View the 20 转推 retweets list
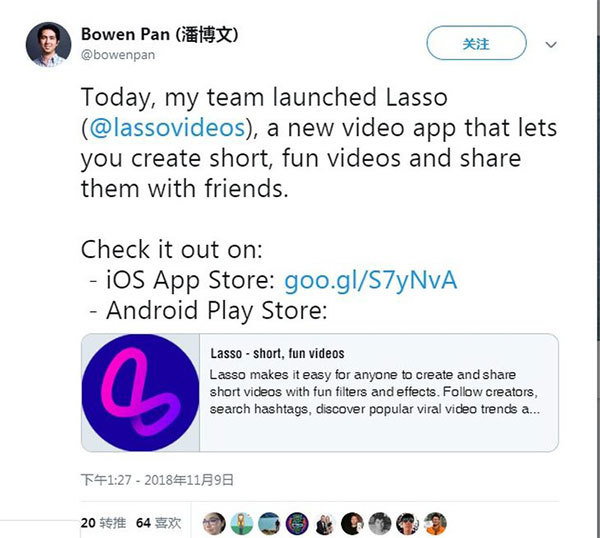600x538 pixels. pos(103,523)
